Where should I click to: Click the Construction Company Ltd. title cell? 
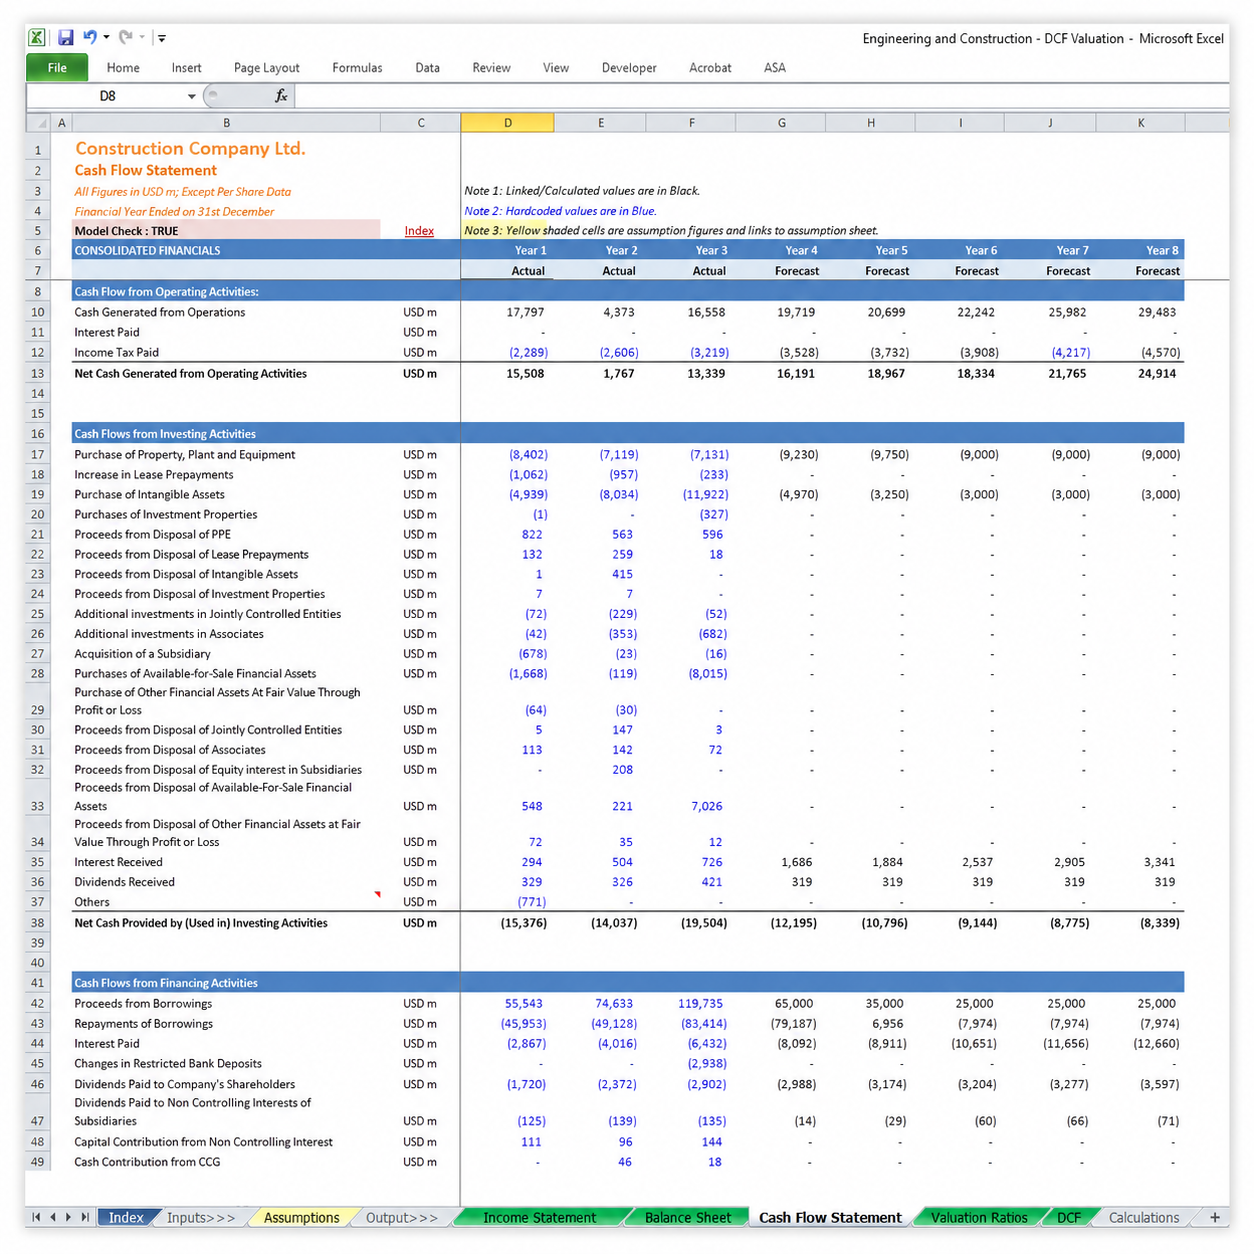point(190,148)
